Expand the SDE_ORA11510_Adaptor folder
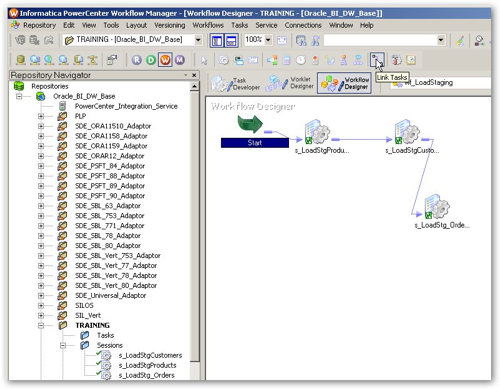This screenshot has width=500, height=389. (41, 126)
